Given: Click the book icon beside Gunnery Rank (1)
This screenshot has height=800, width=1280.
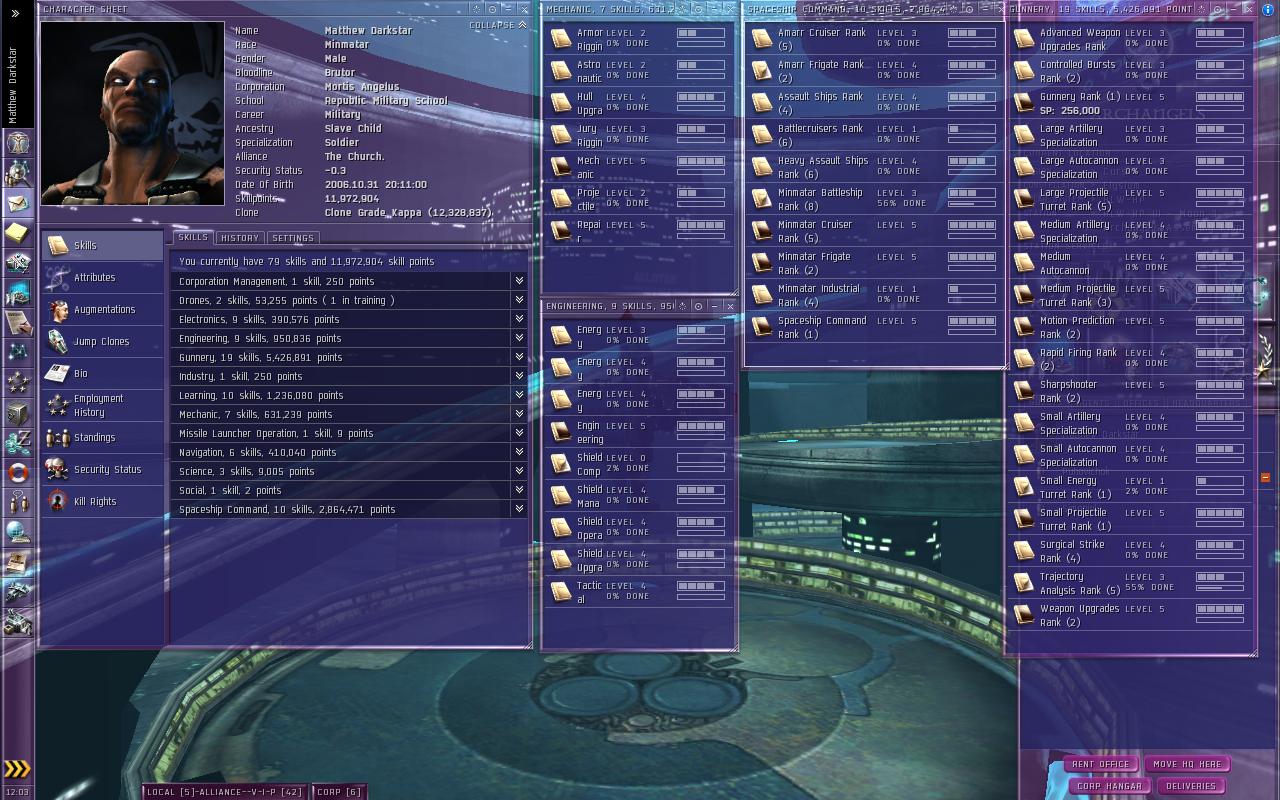Looking at the screenshot, I should 1024,103.
